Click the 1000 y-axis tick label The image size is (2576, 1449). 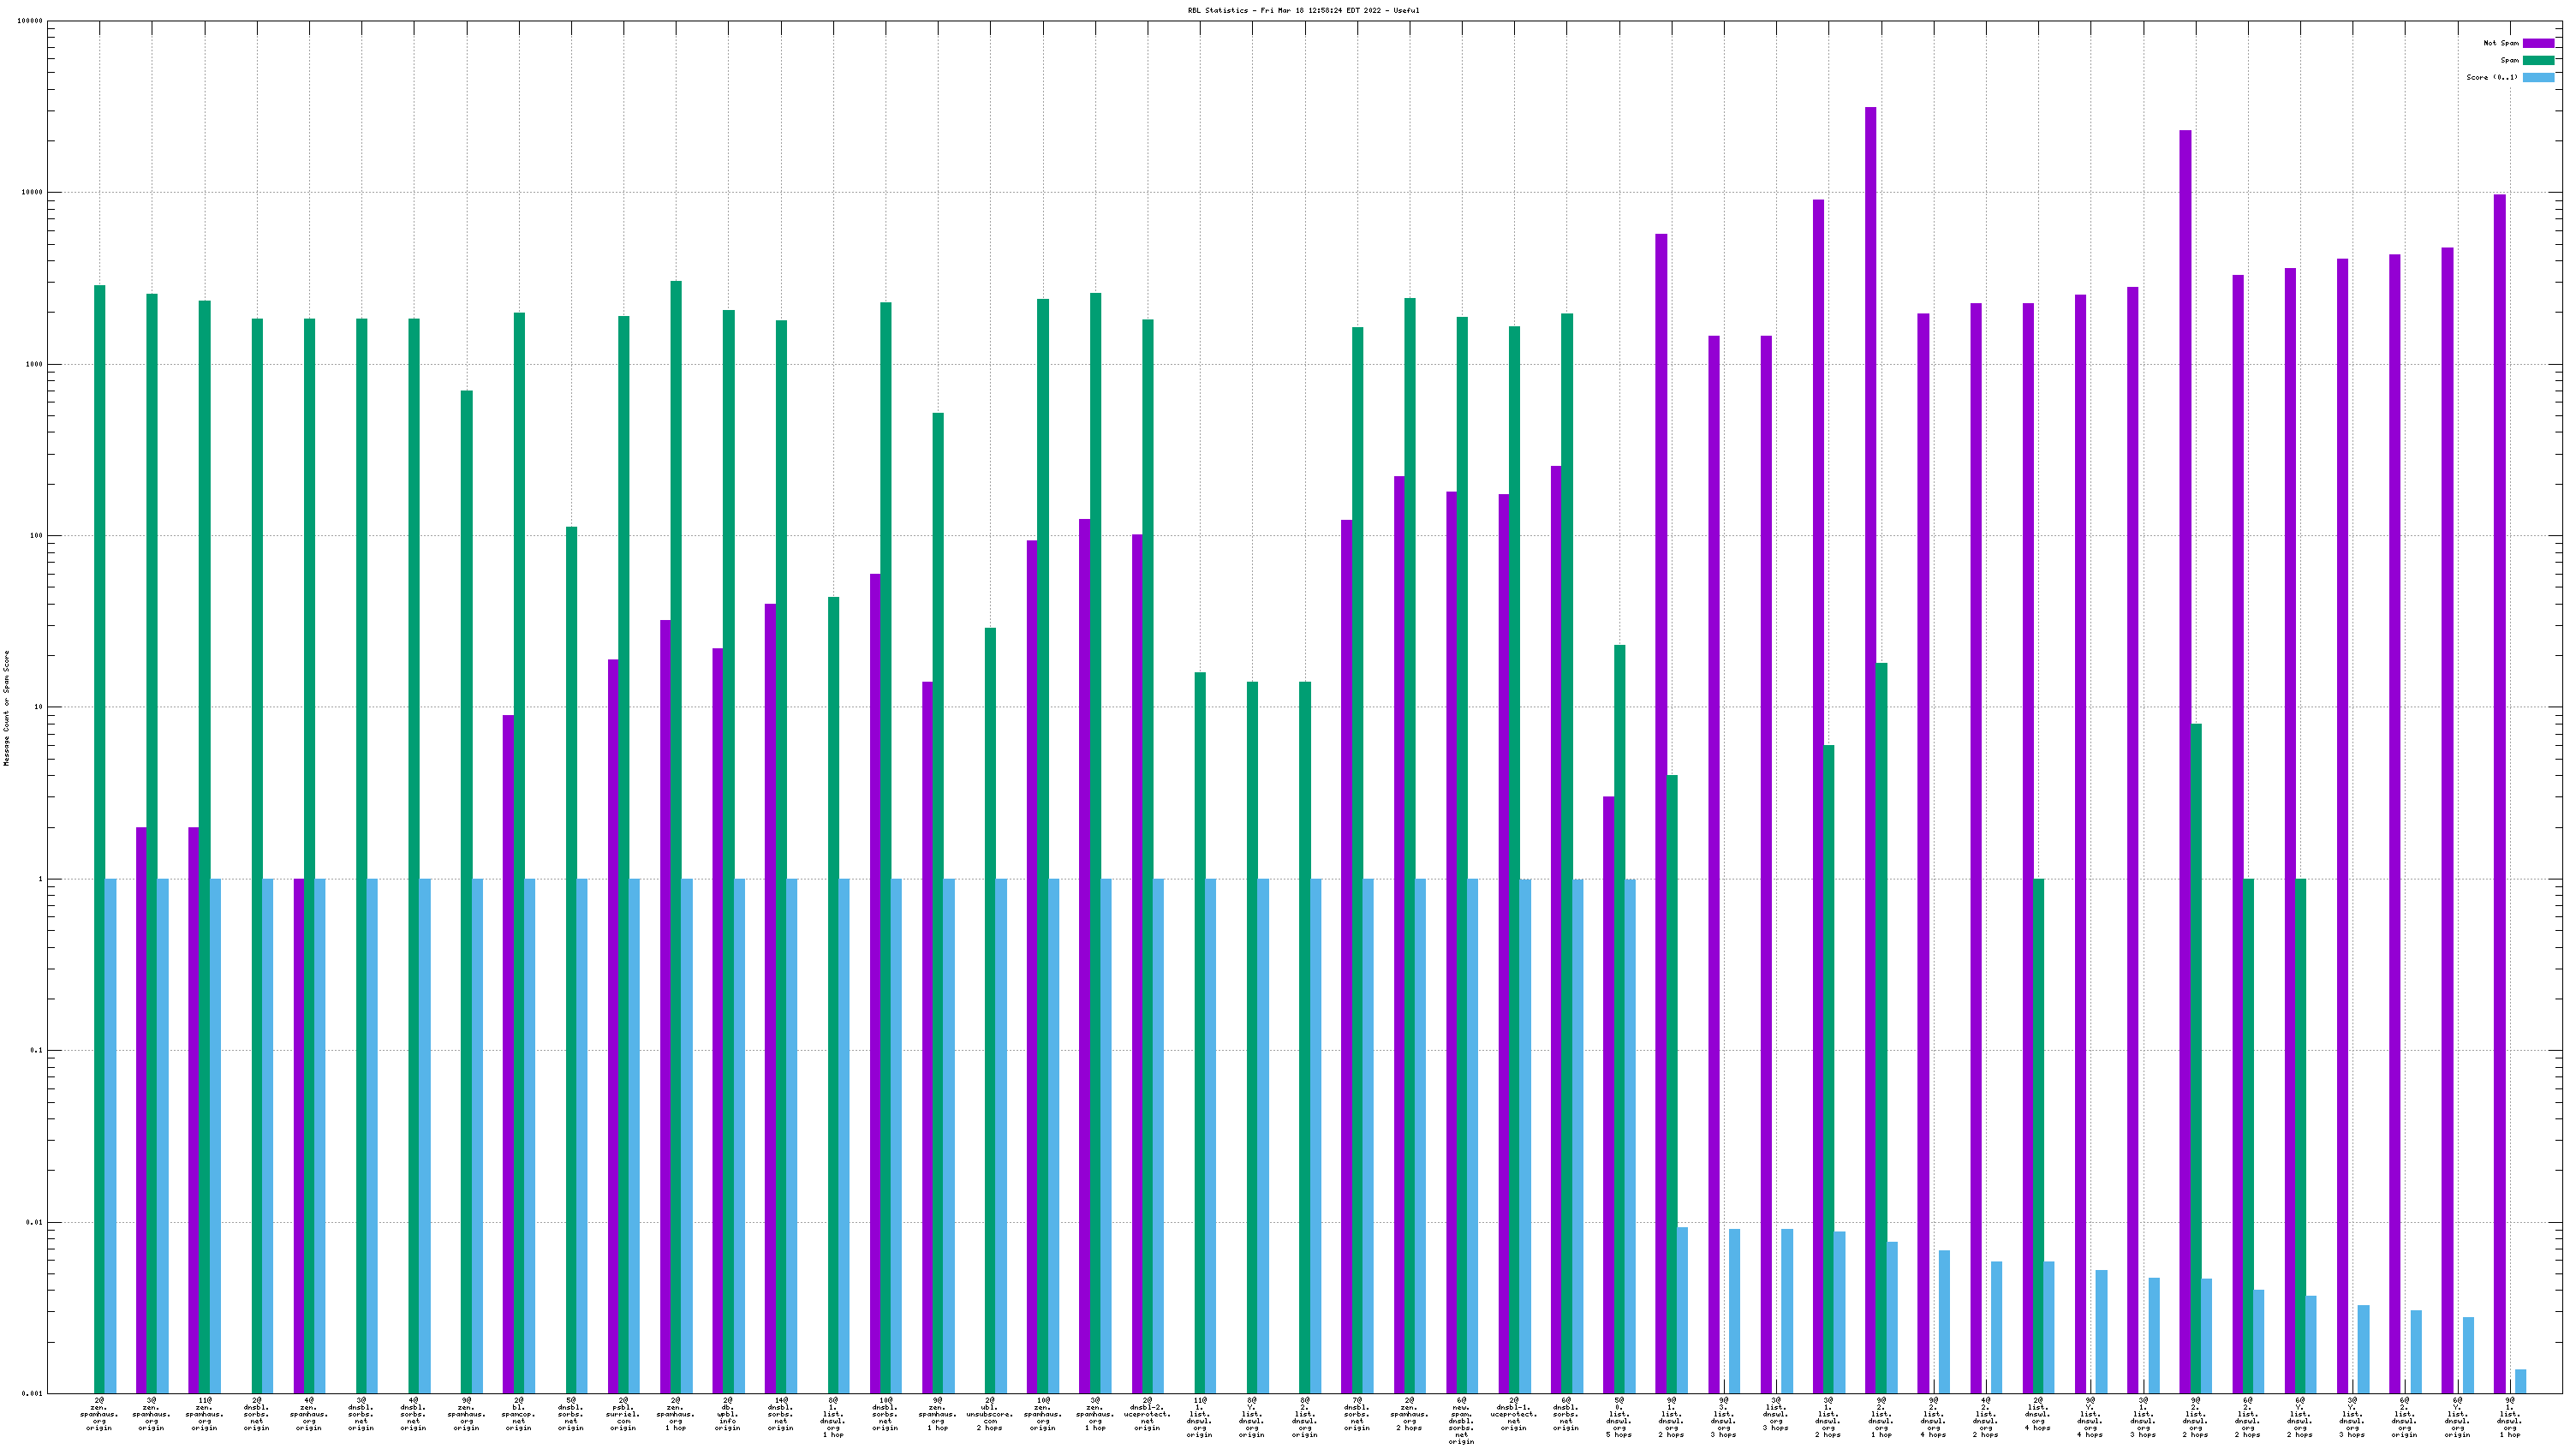coord(34,364)
